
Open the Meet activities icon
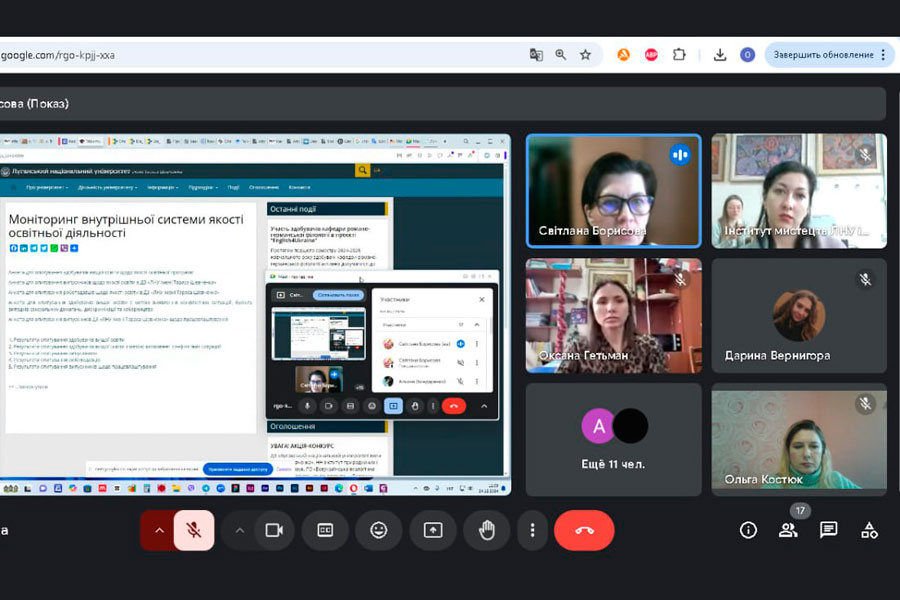pos(869,530)
